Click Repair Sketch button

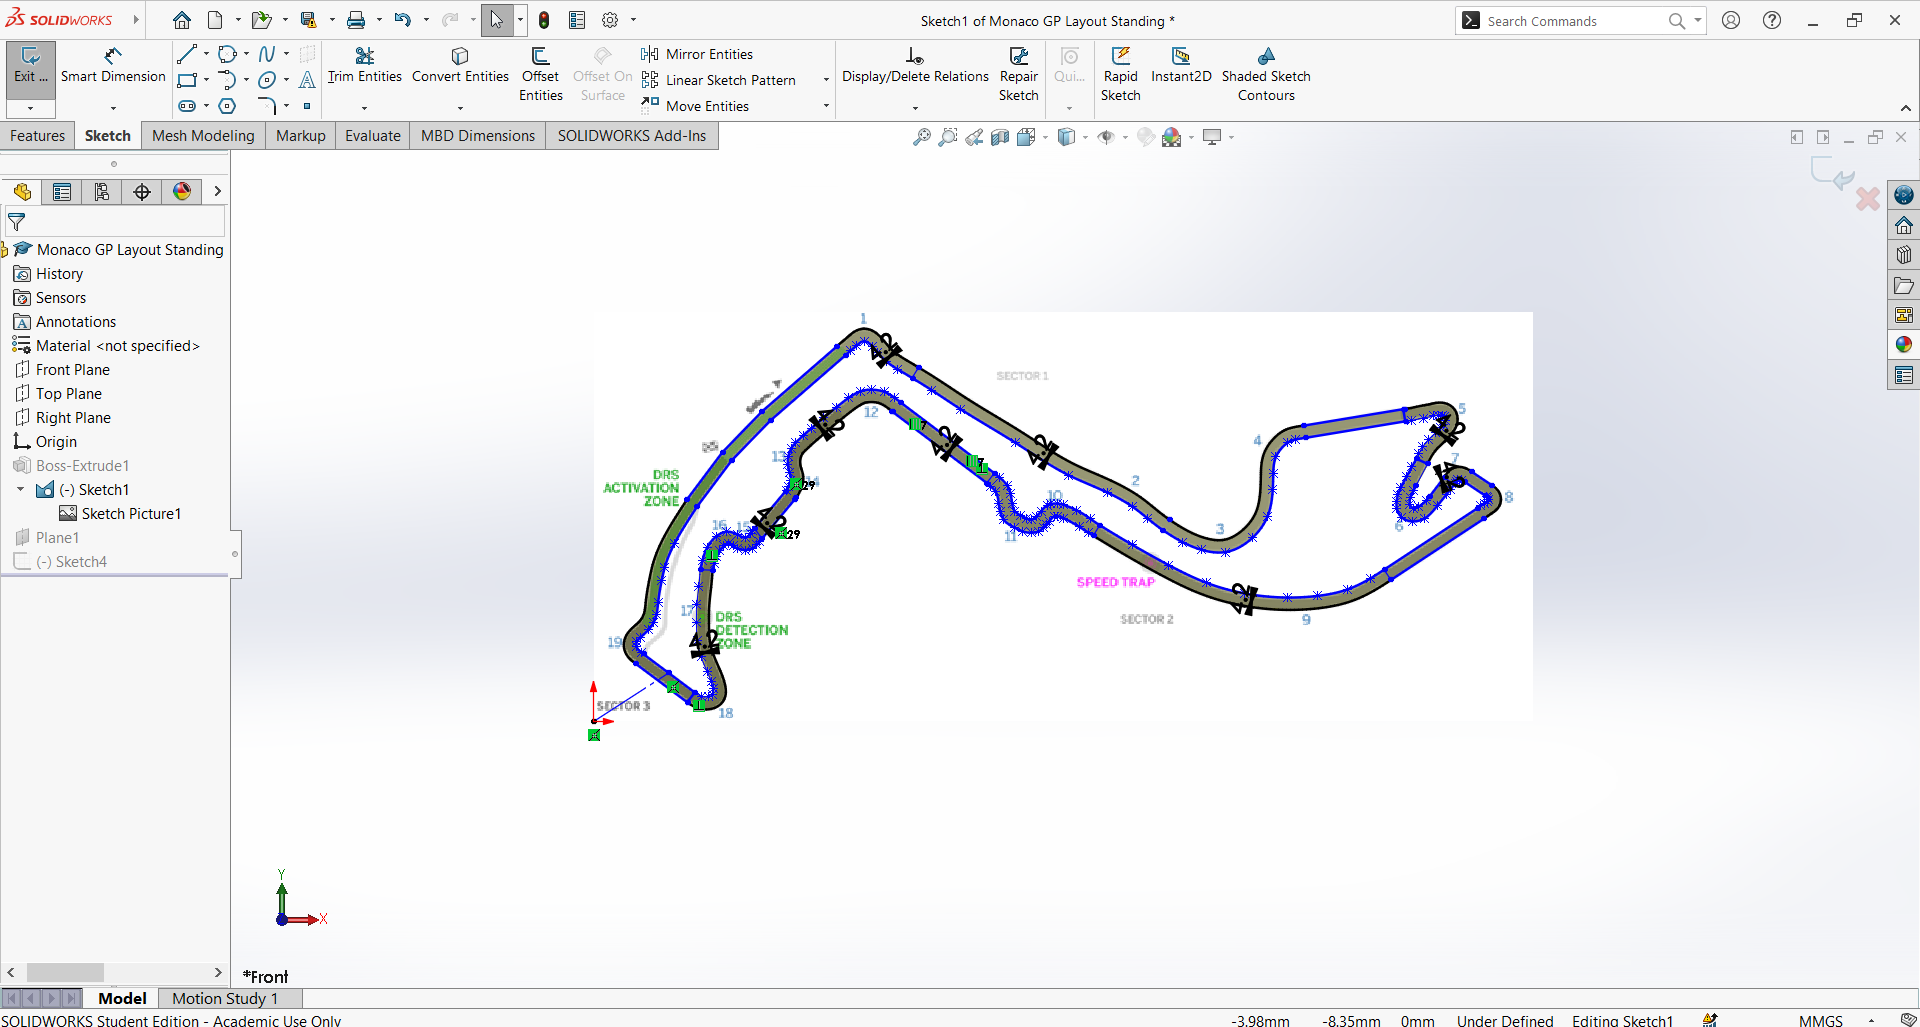[x=1019, y=74]
